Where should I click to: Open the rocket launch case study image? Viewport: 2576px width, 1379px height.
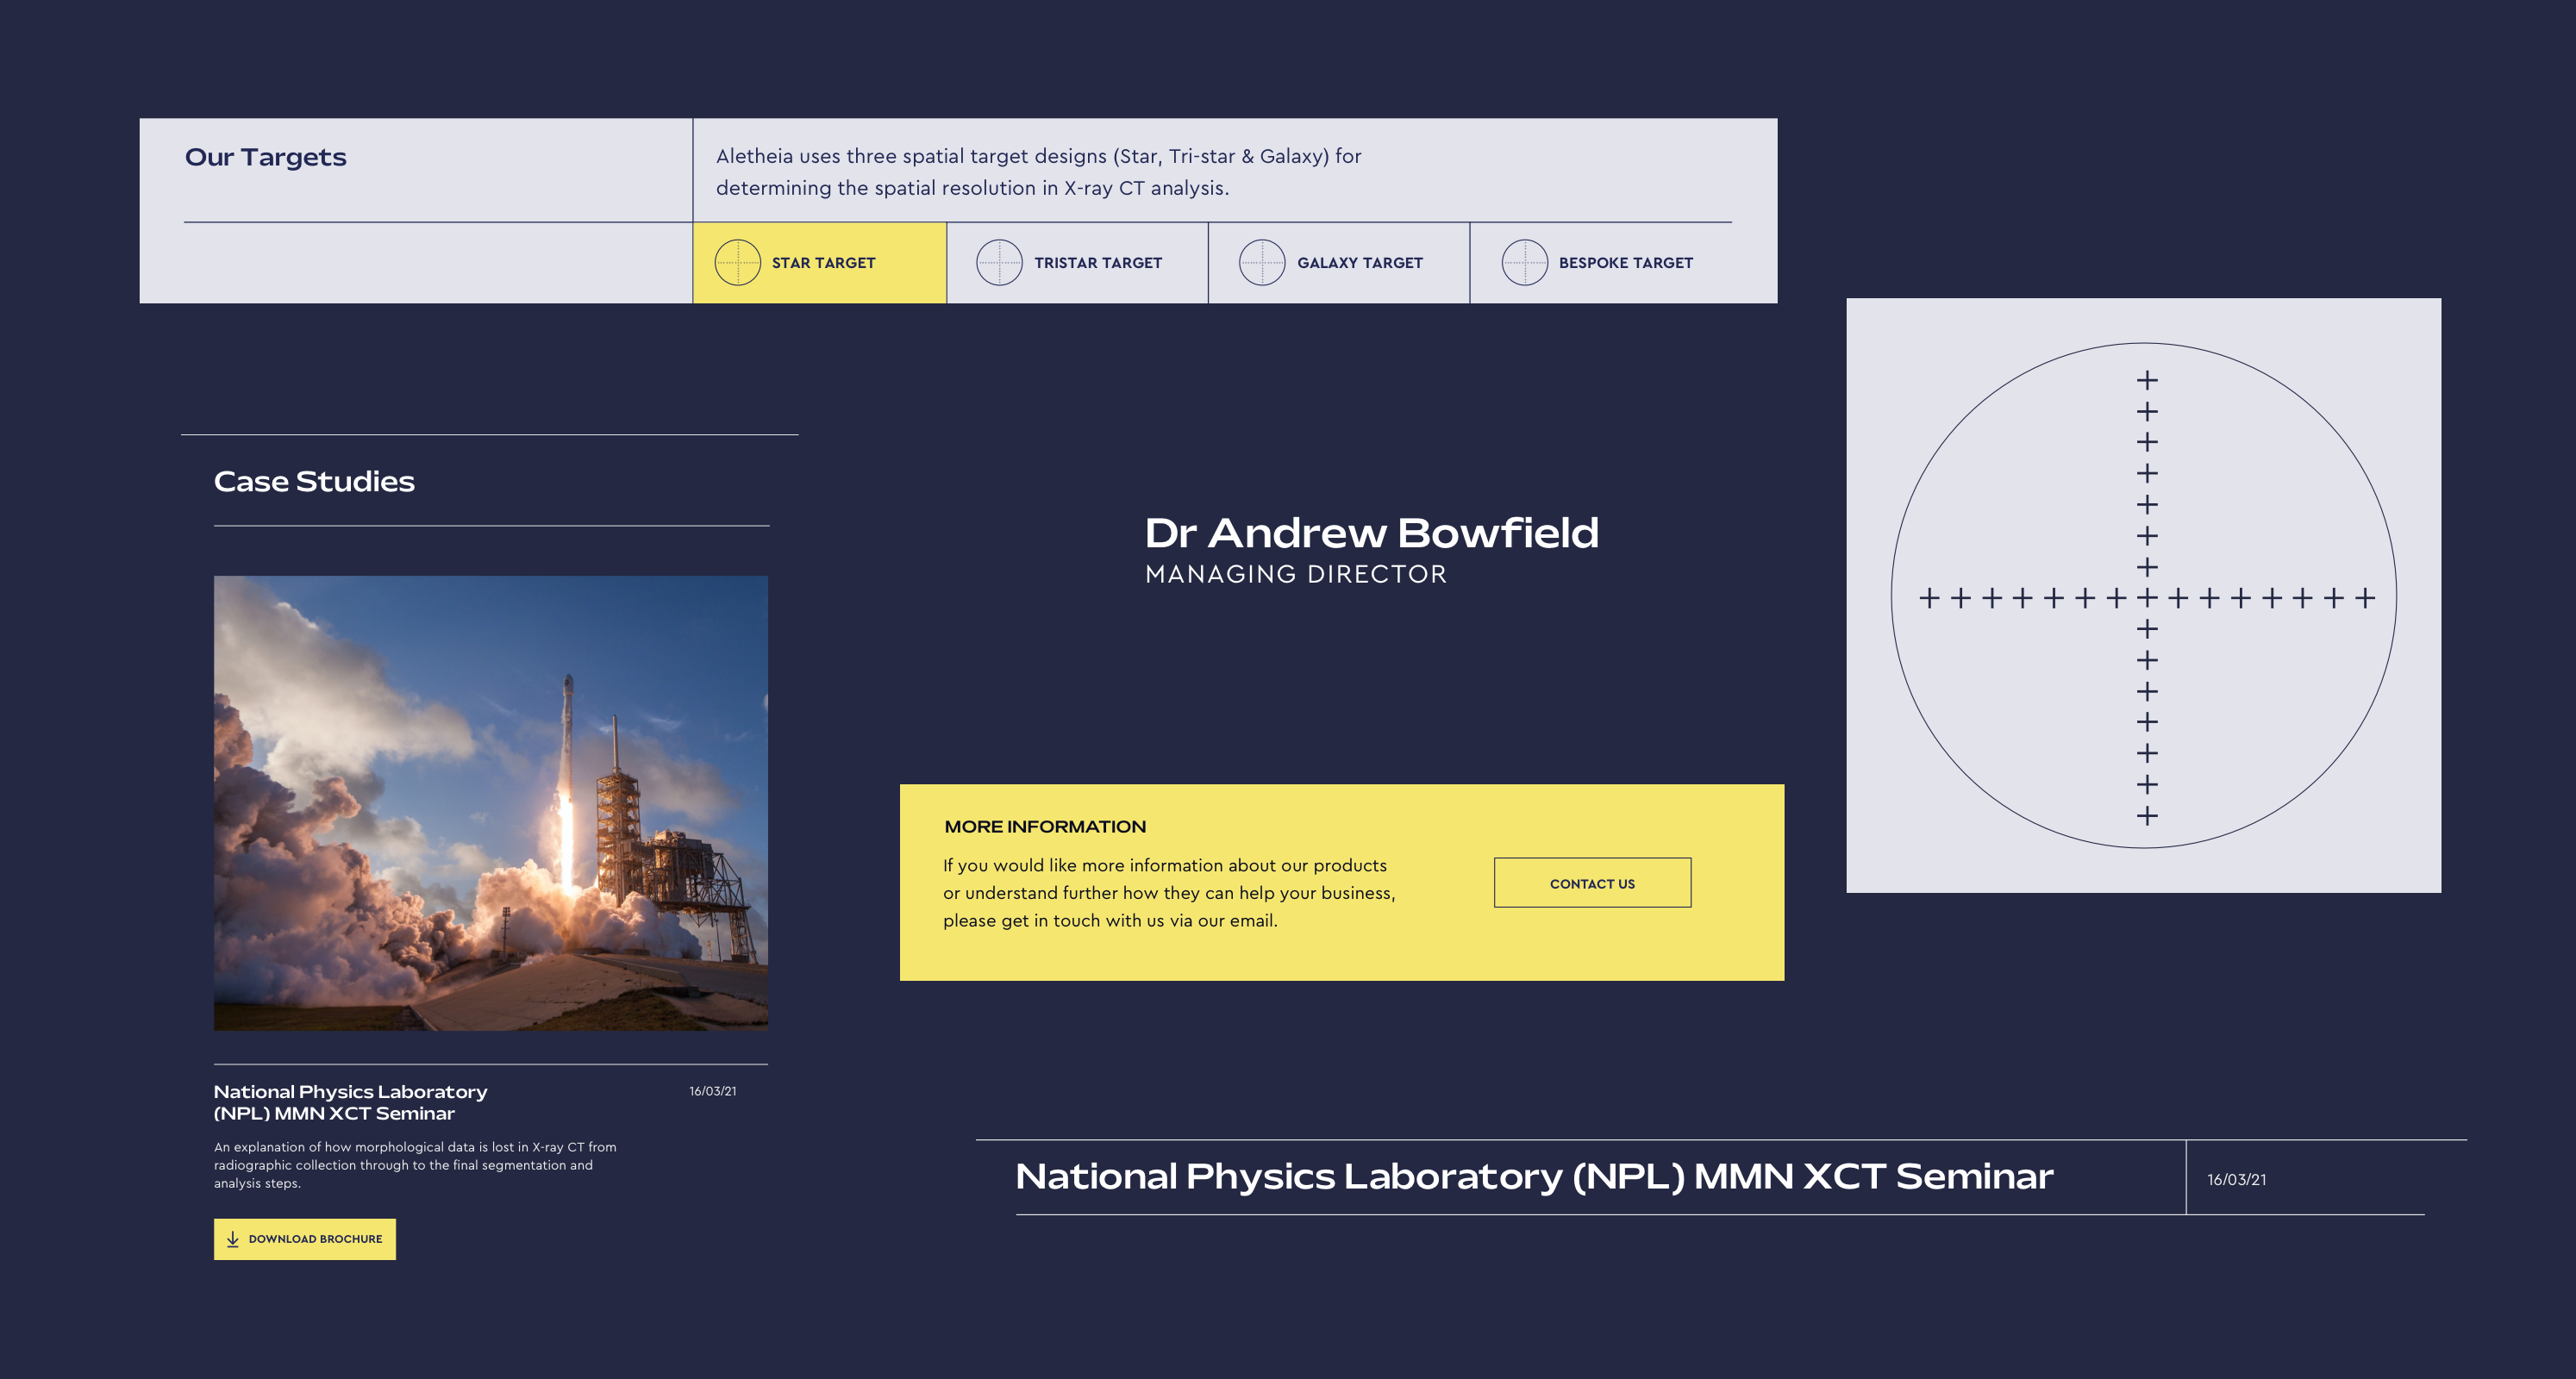click(x=491, y=802)
